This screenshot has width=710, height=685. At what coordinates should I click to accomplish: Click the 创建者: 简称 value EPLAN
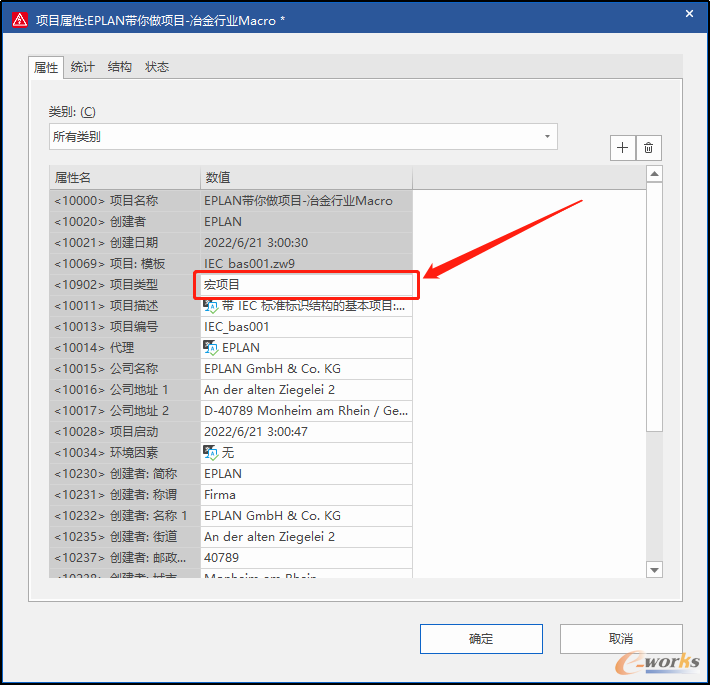pos(307,474)
